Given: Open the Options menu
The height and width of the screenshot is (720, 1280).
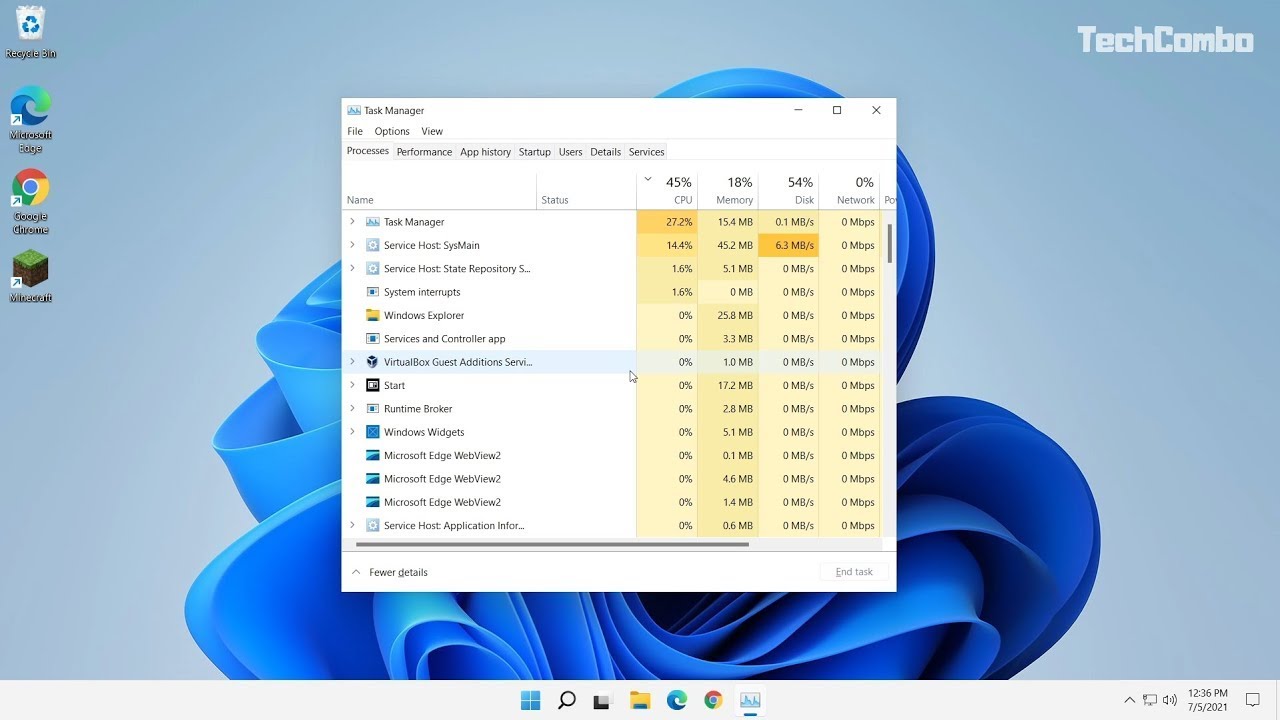Looking at the screenshot, I should pos(392,131).
